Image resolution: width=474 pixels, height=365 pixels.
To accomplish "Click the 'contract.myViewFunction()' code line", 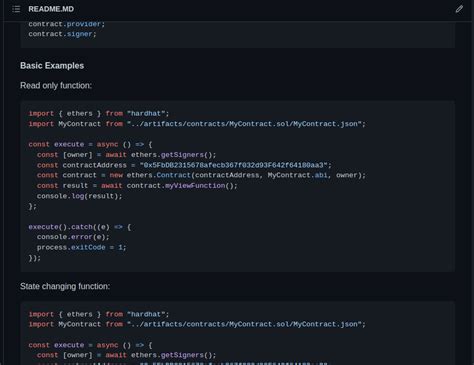I will pos(137,186).
